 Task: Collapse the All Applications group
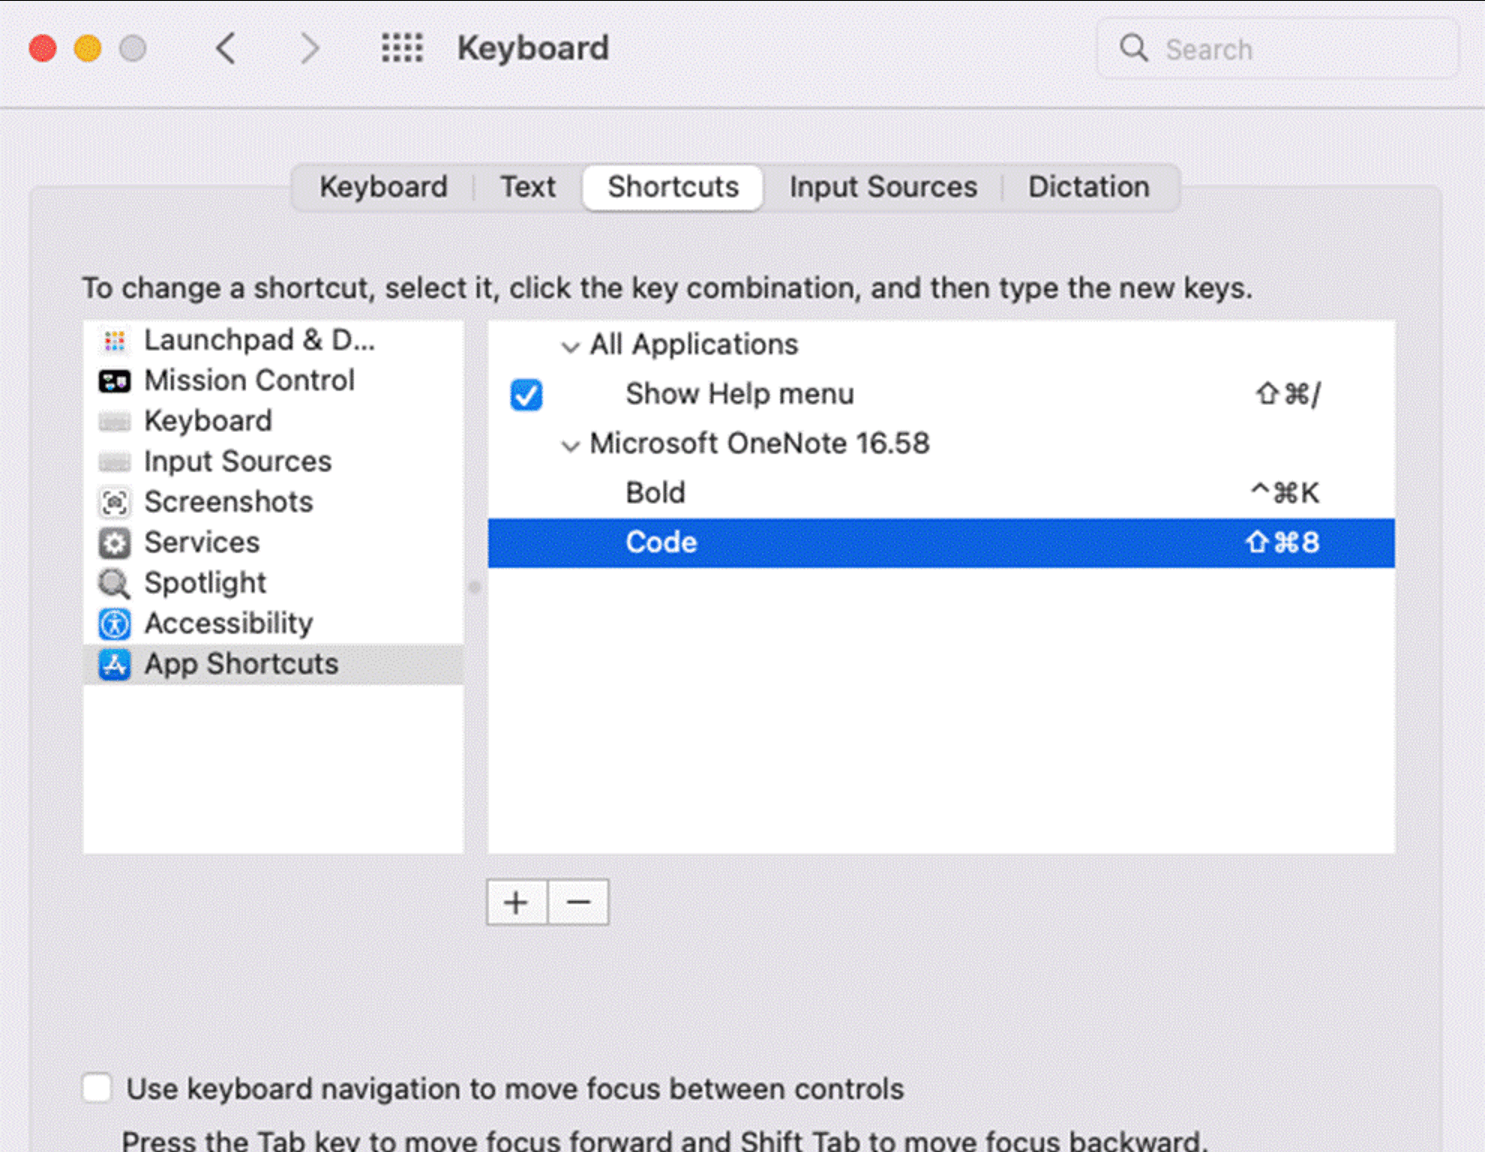570,347
